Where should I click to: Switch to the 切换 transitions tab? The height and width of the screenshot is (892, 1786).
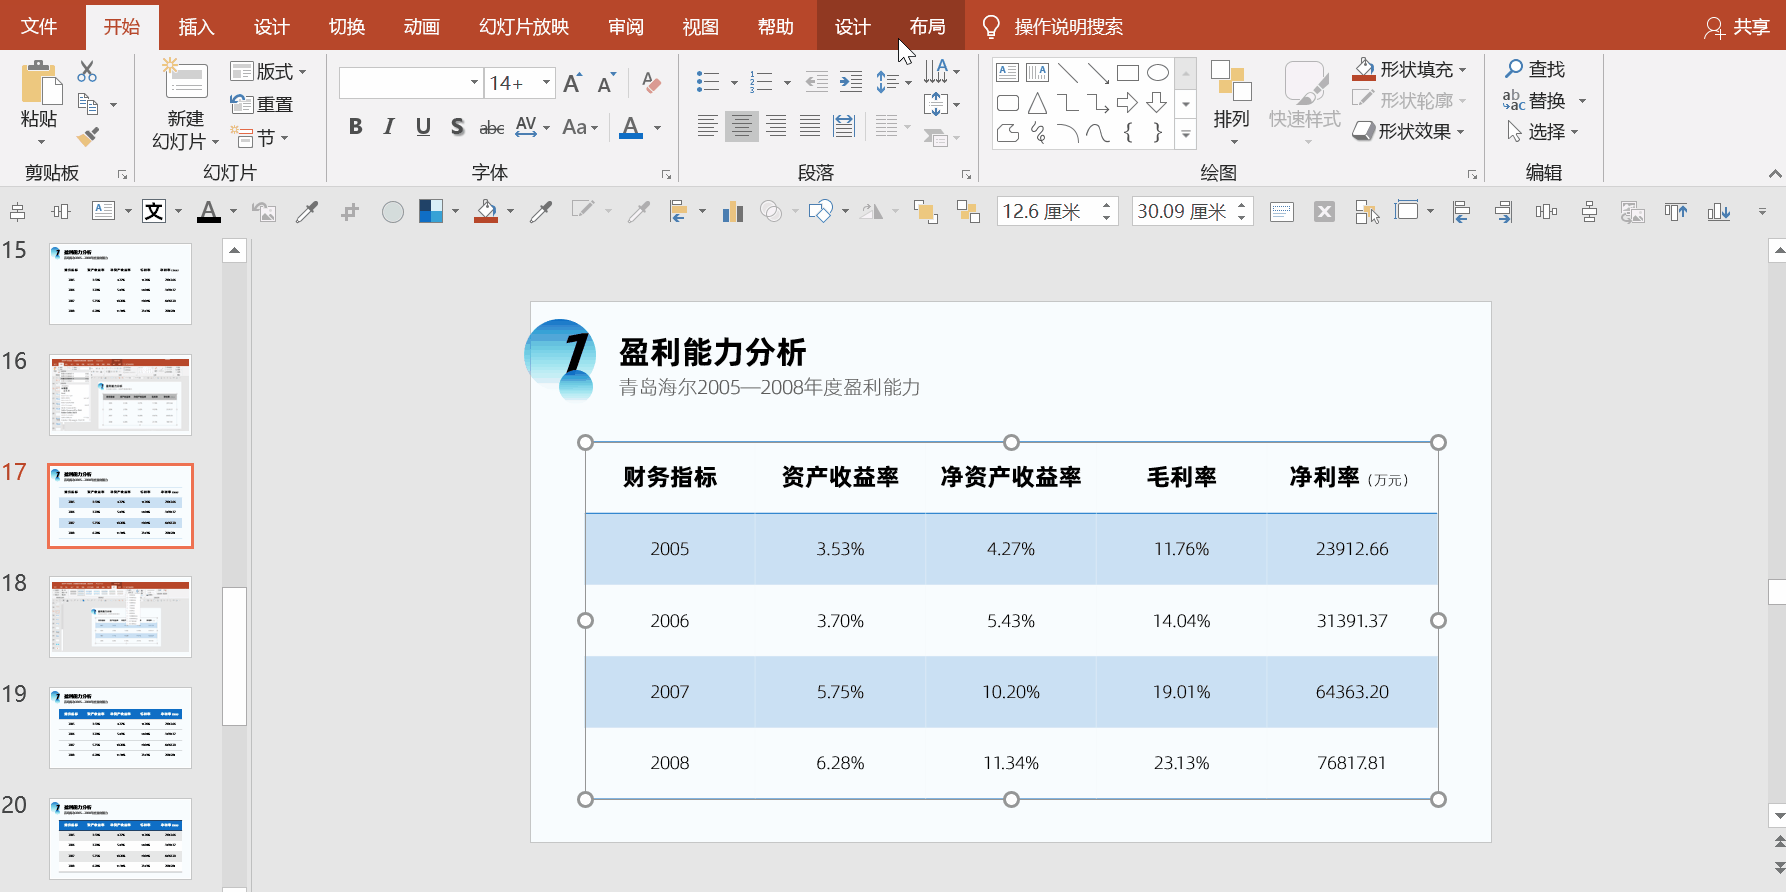point(347,26)
